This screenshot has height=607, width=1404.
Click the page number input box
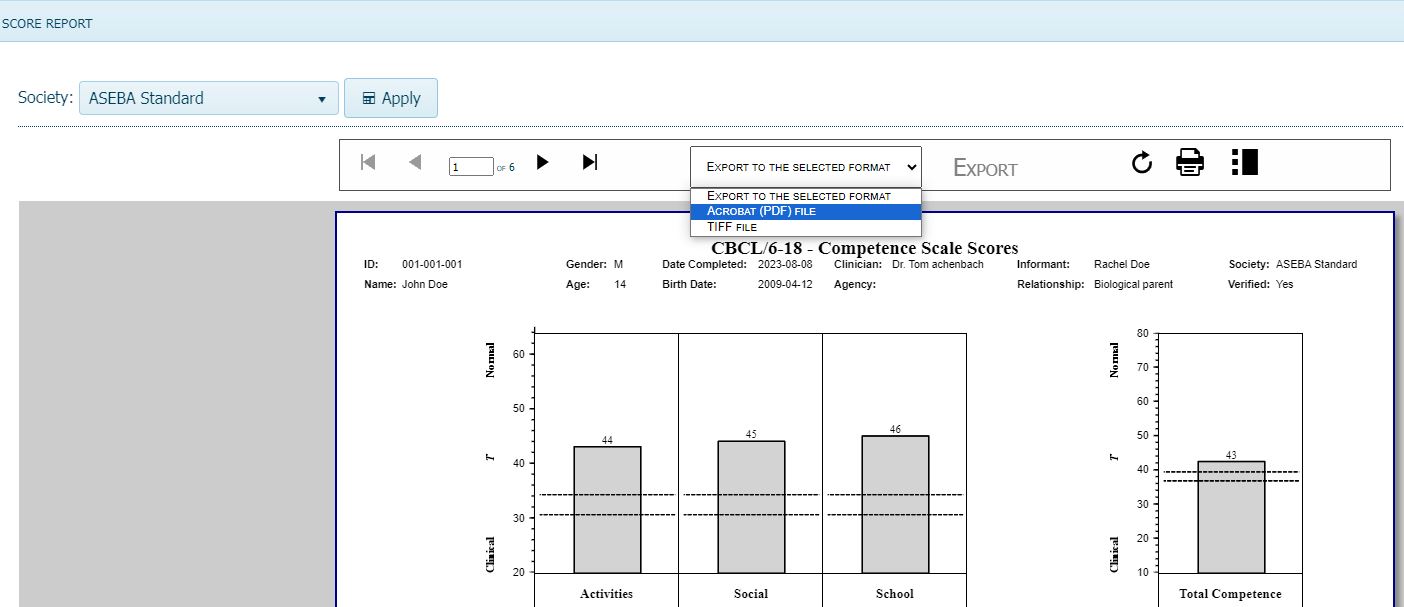point(471,166)
